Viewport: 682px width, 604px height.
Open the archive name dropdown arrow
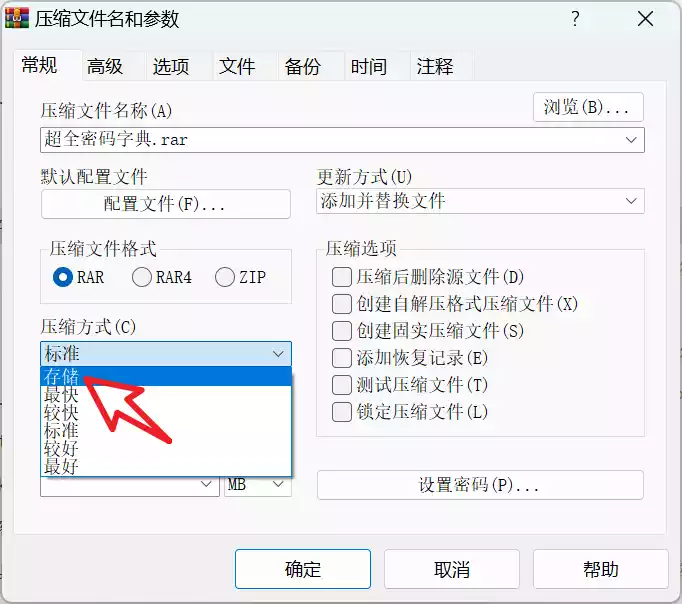tap(631, 140)
